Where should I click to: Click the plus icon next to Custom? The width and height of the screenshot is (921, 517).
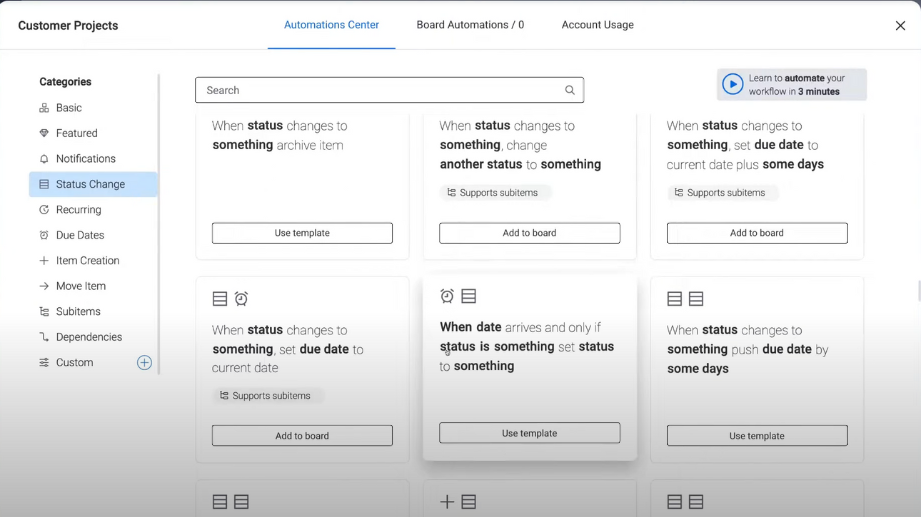[x=144, y=362]
